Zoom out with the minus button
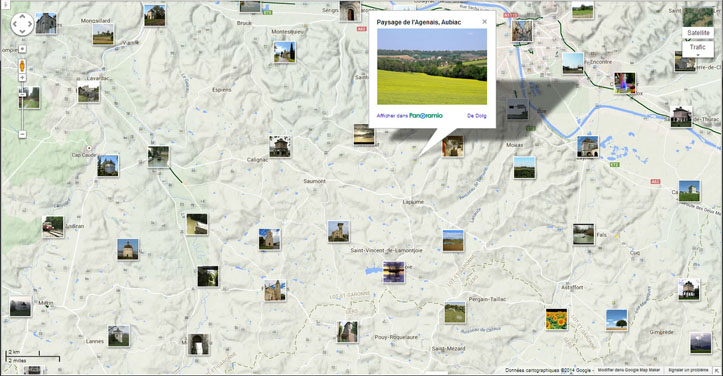 tap(22, 134)
